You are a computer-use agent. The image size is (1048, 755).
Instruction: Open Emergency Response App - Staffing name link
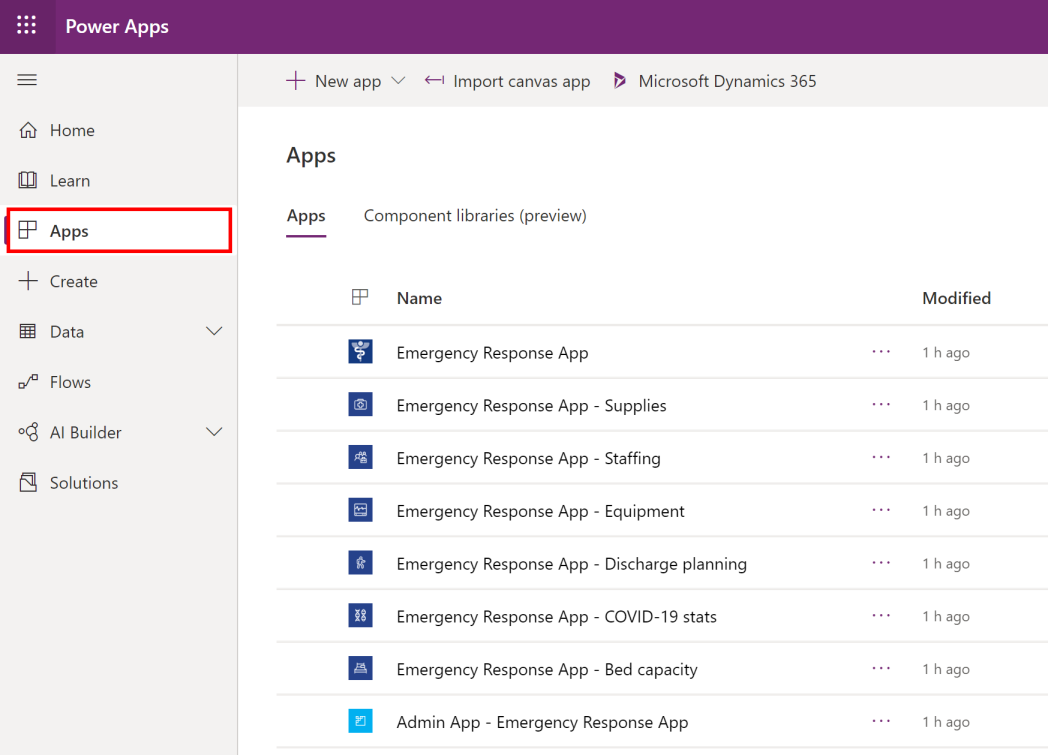[x=528, y=458]
